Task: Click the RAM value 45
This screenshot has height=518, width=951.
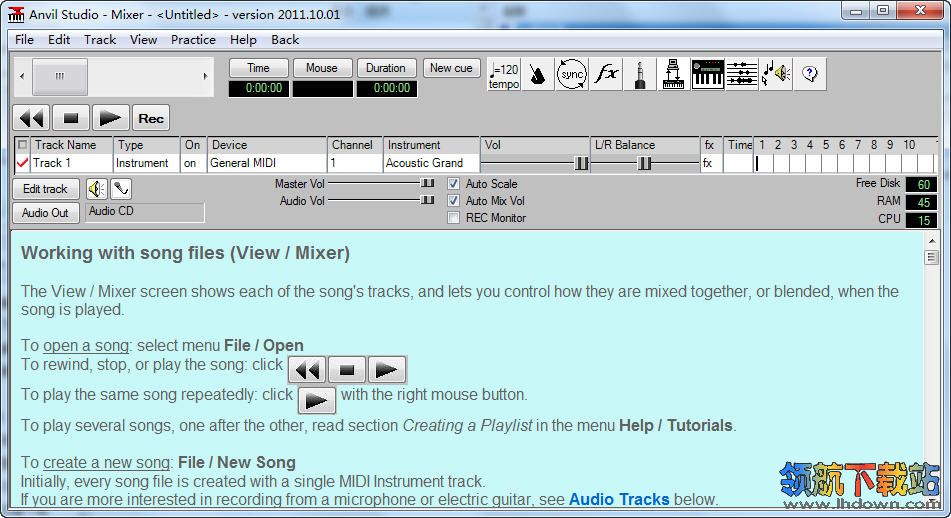Action: click(x=921, y=203)
